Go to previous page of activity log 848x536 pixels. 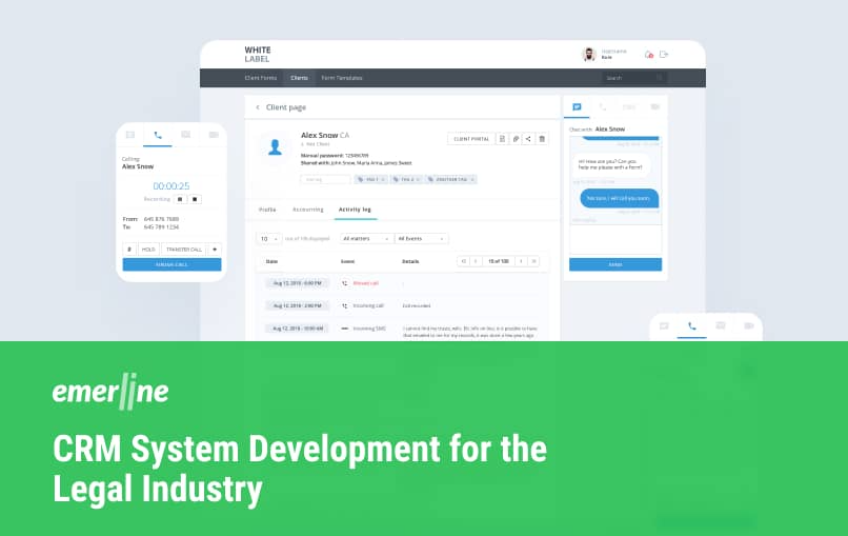coord(476,261)
